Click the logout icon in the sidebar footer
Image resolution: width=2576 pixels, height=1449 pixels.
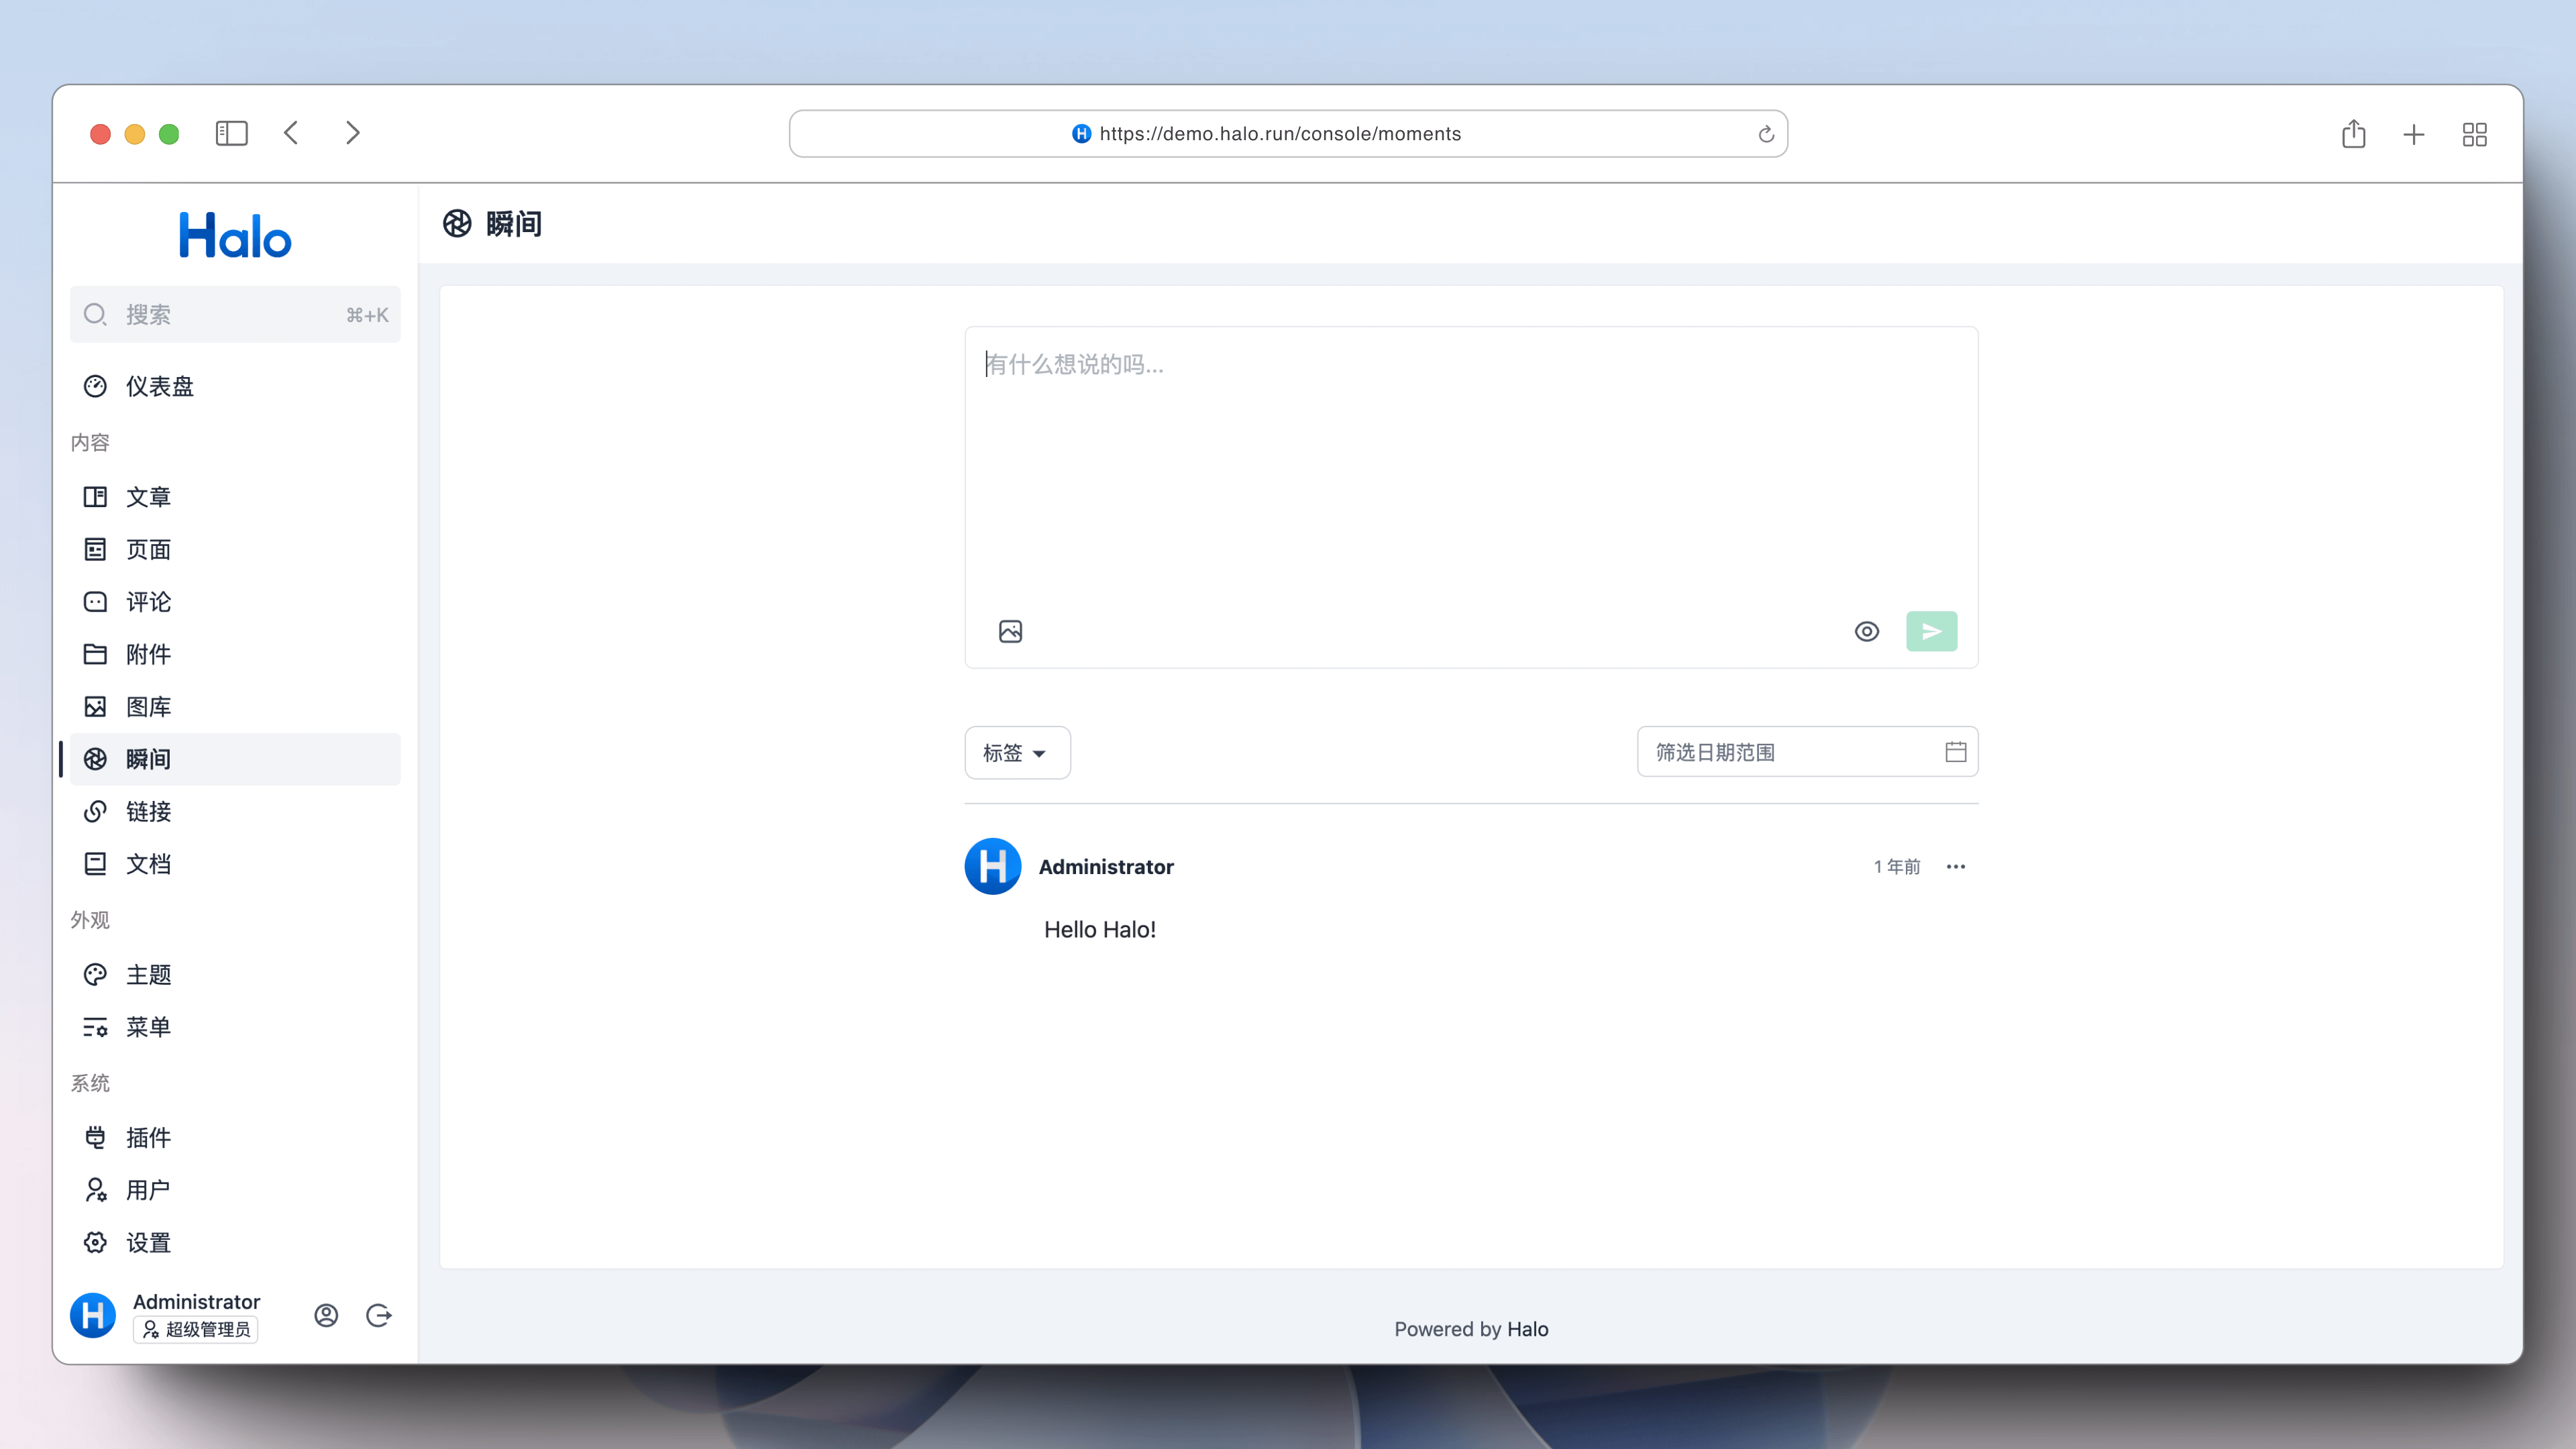pos(378,1315)
